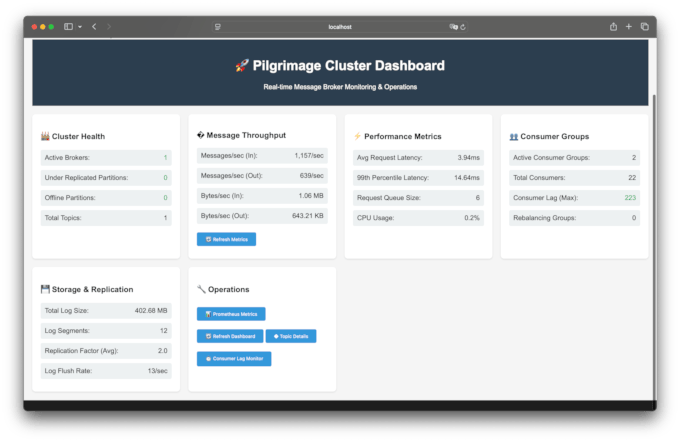Go back with the back arrow
This screenshot has height=442, width=680.
(x=94, y=27)
